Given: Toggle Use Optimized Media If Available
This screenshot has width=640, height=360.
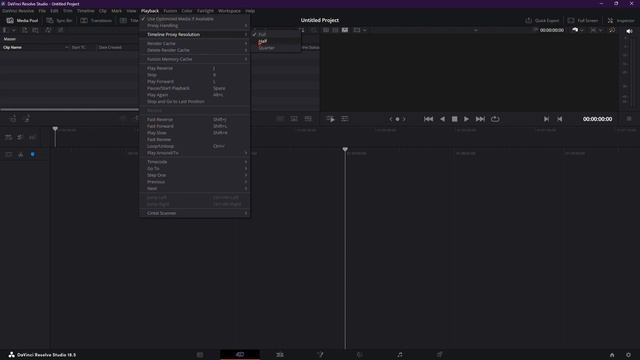Looking at the screenshot, I should click(x=195, y=19).
